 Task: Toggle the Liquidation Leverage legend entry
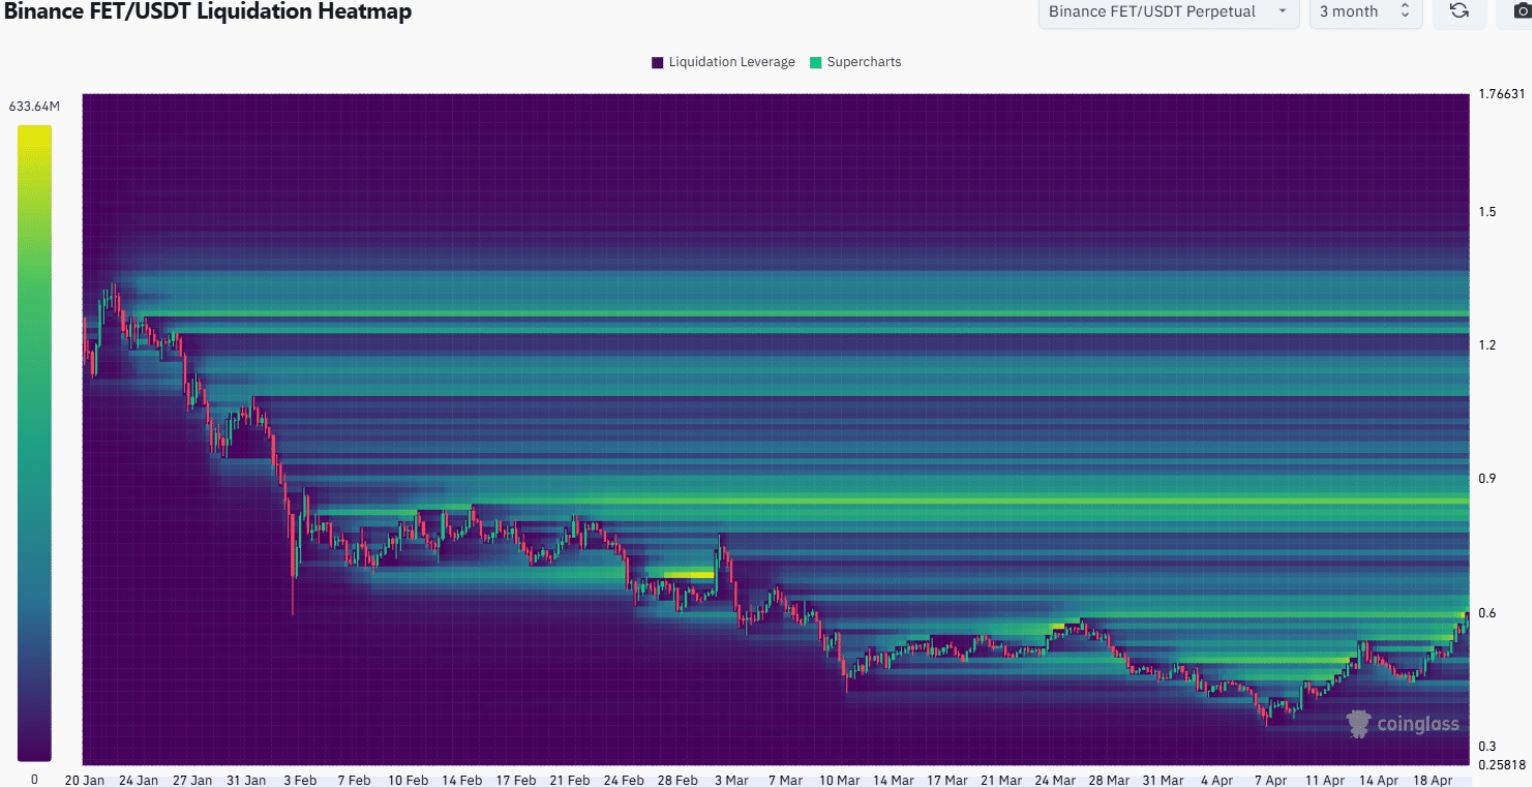pos(723,62)
